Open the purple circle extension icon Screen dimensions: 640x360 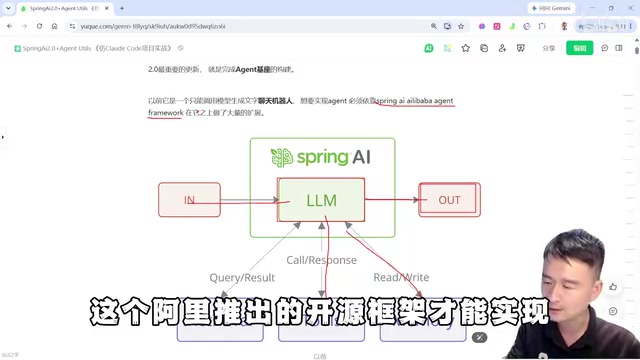(527, 26)
